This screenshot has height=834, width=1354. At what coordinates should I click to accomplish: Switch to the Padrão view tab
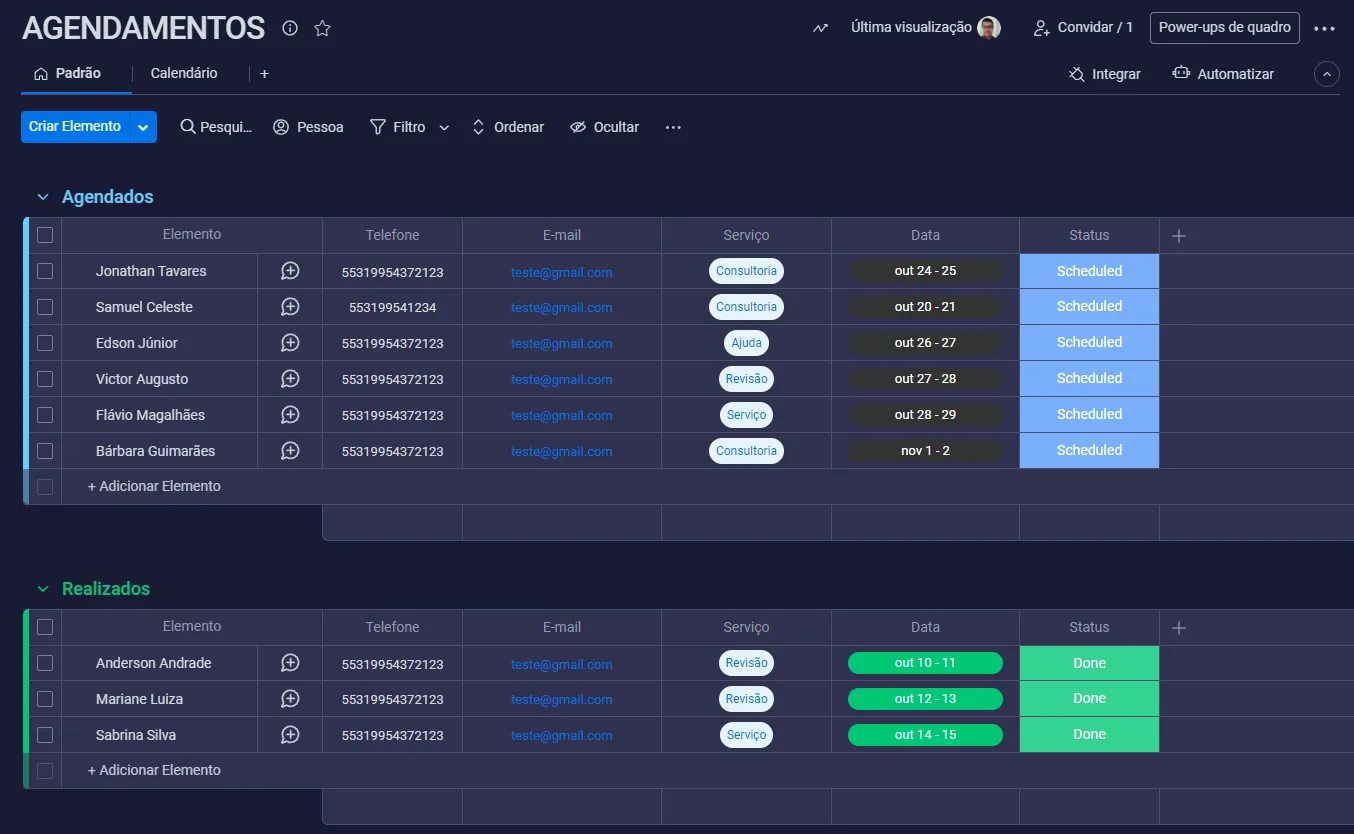click(68, 74)
